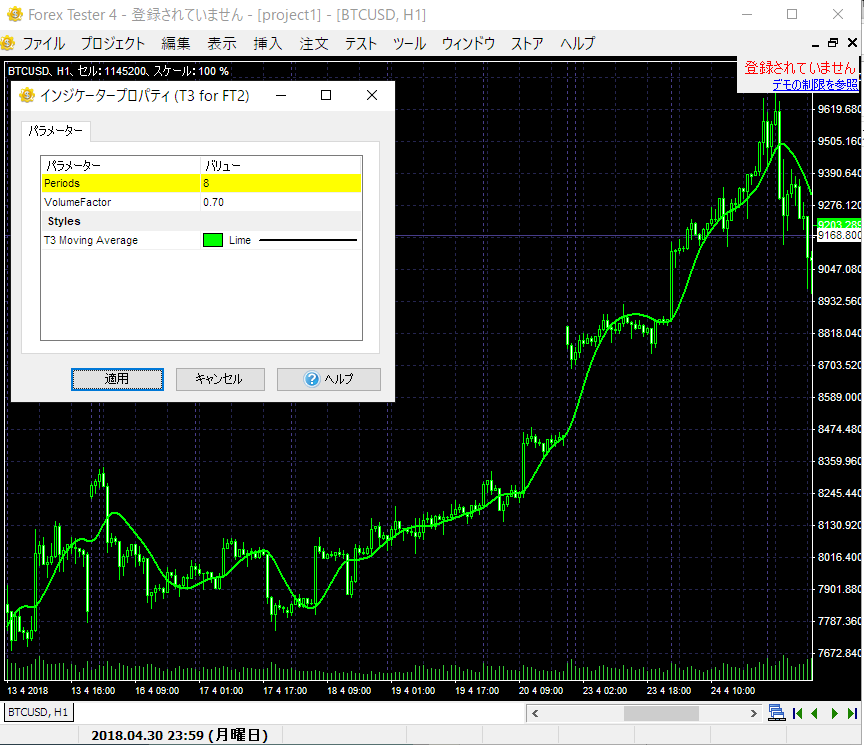Image resolution: width=864 pixels, height=745 pixels.
Task: Open the デモの制限を参照 link
Action: (815, 84)
